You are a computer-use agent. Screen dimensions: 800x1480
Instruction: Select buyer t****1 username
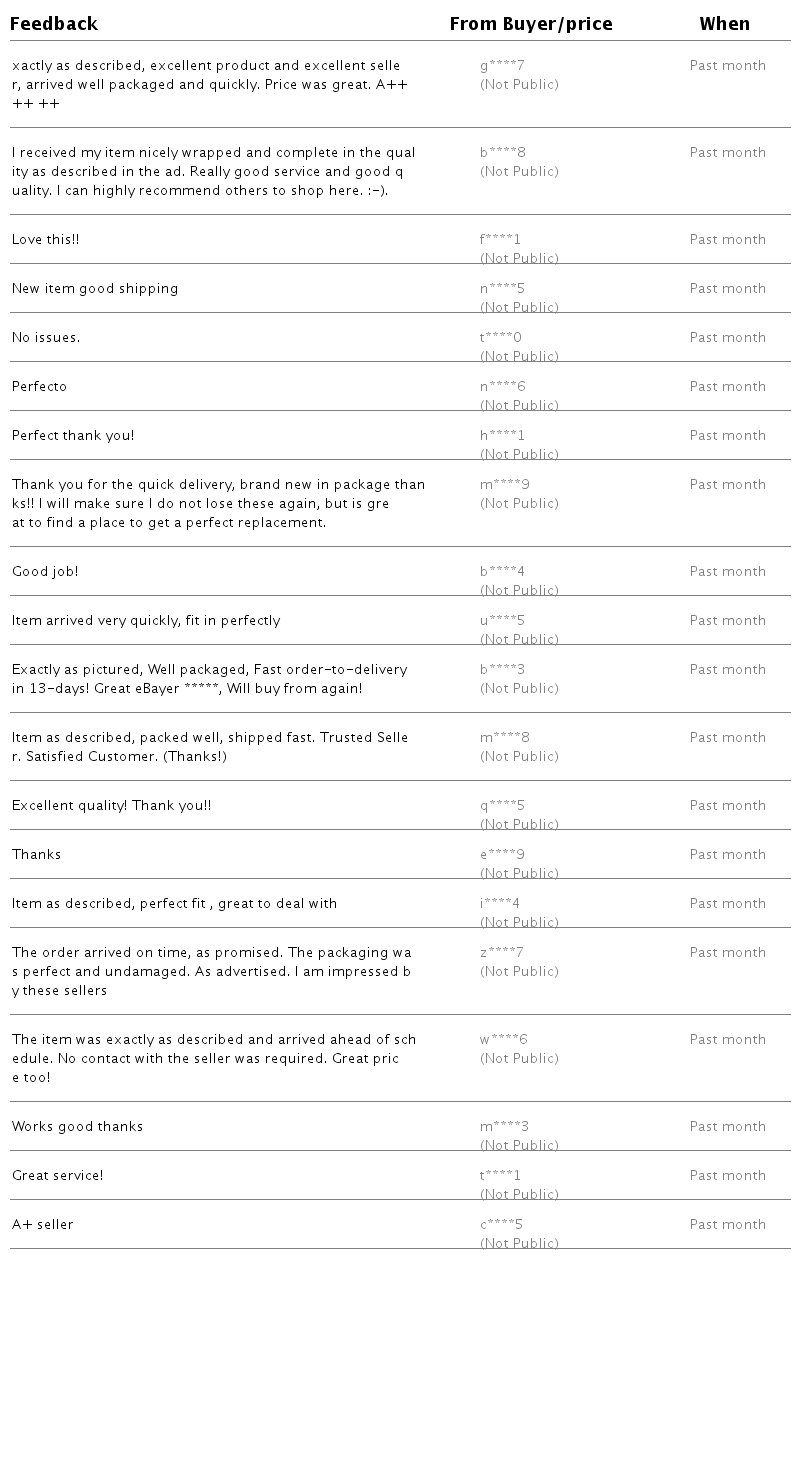501,1176
